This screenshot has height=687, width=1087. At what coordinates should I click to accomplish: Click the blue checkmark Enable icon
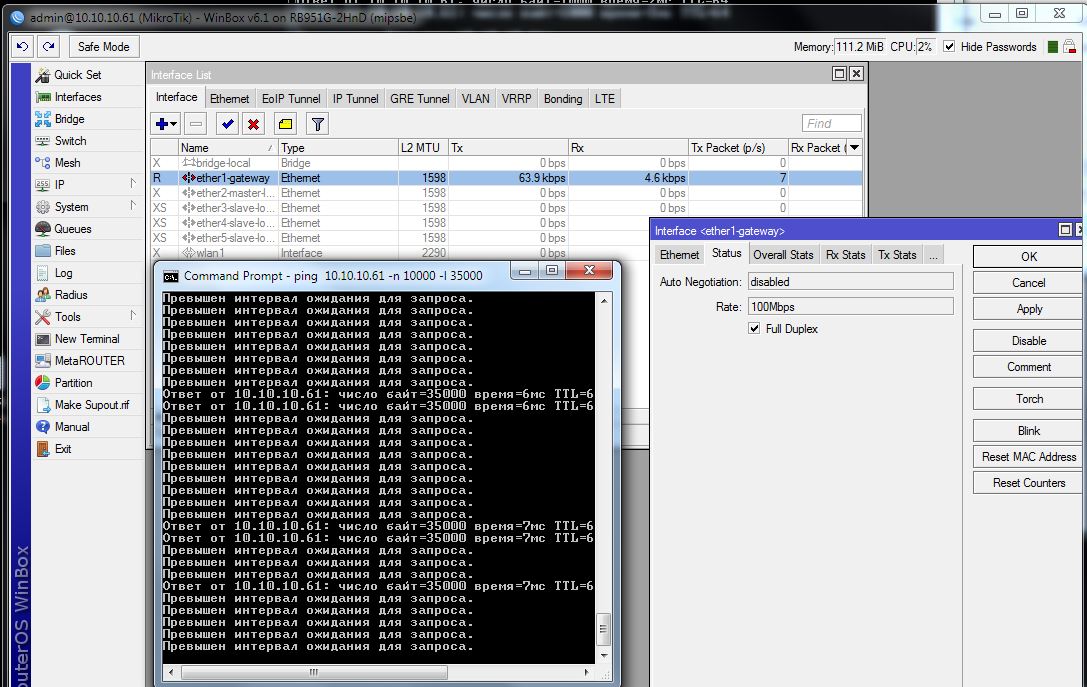click(227, 124)
